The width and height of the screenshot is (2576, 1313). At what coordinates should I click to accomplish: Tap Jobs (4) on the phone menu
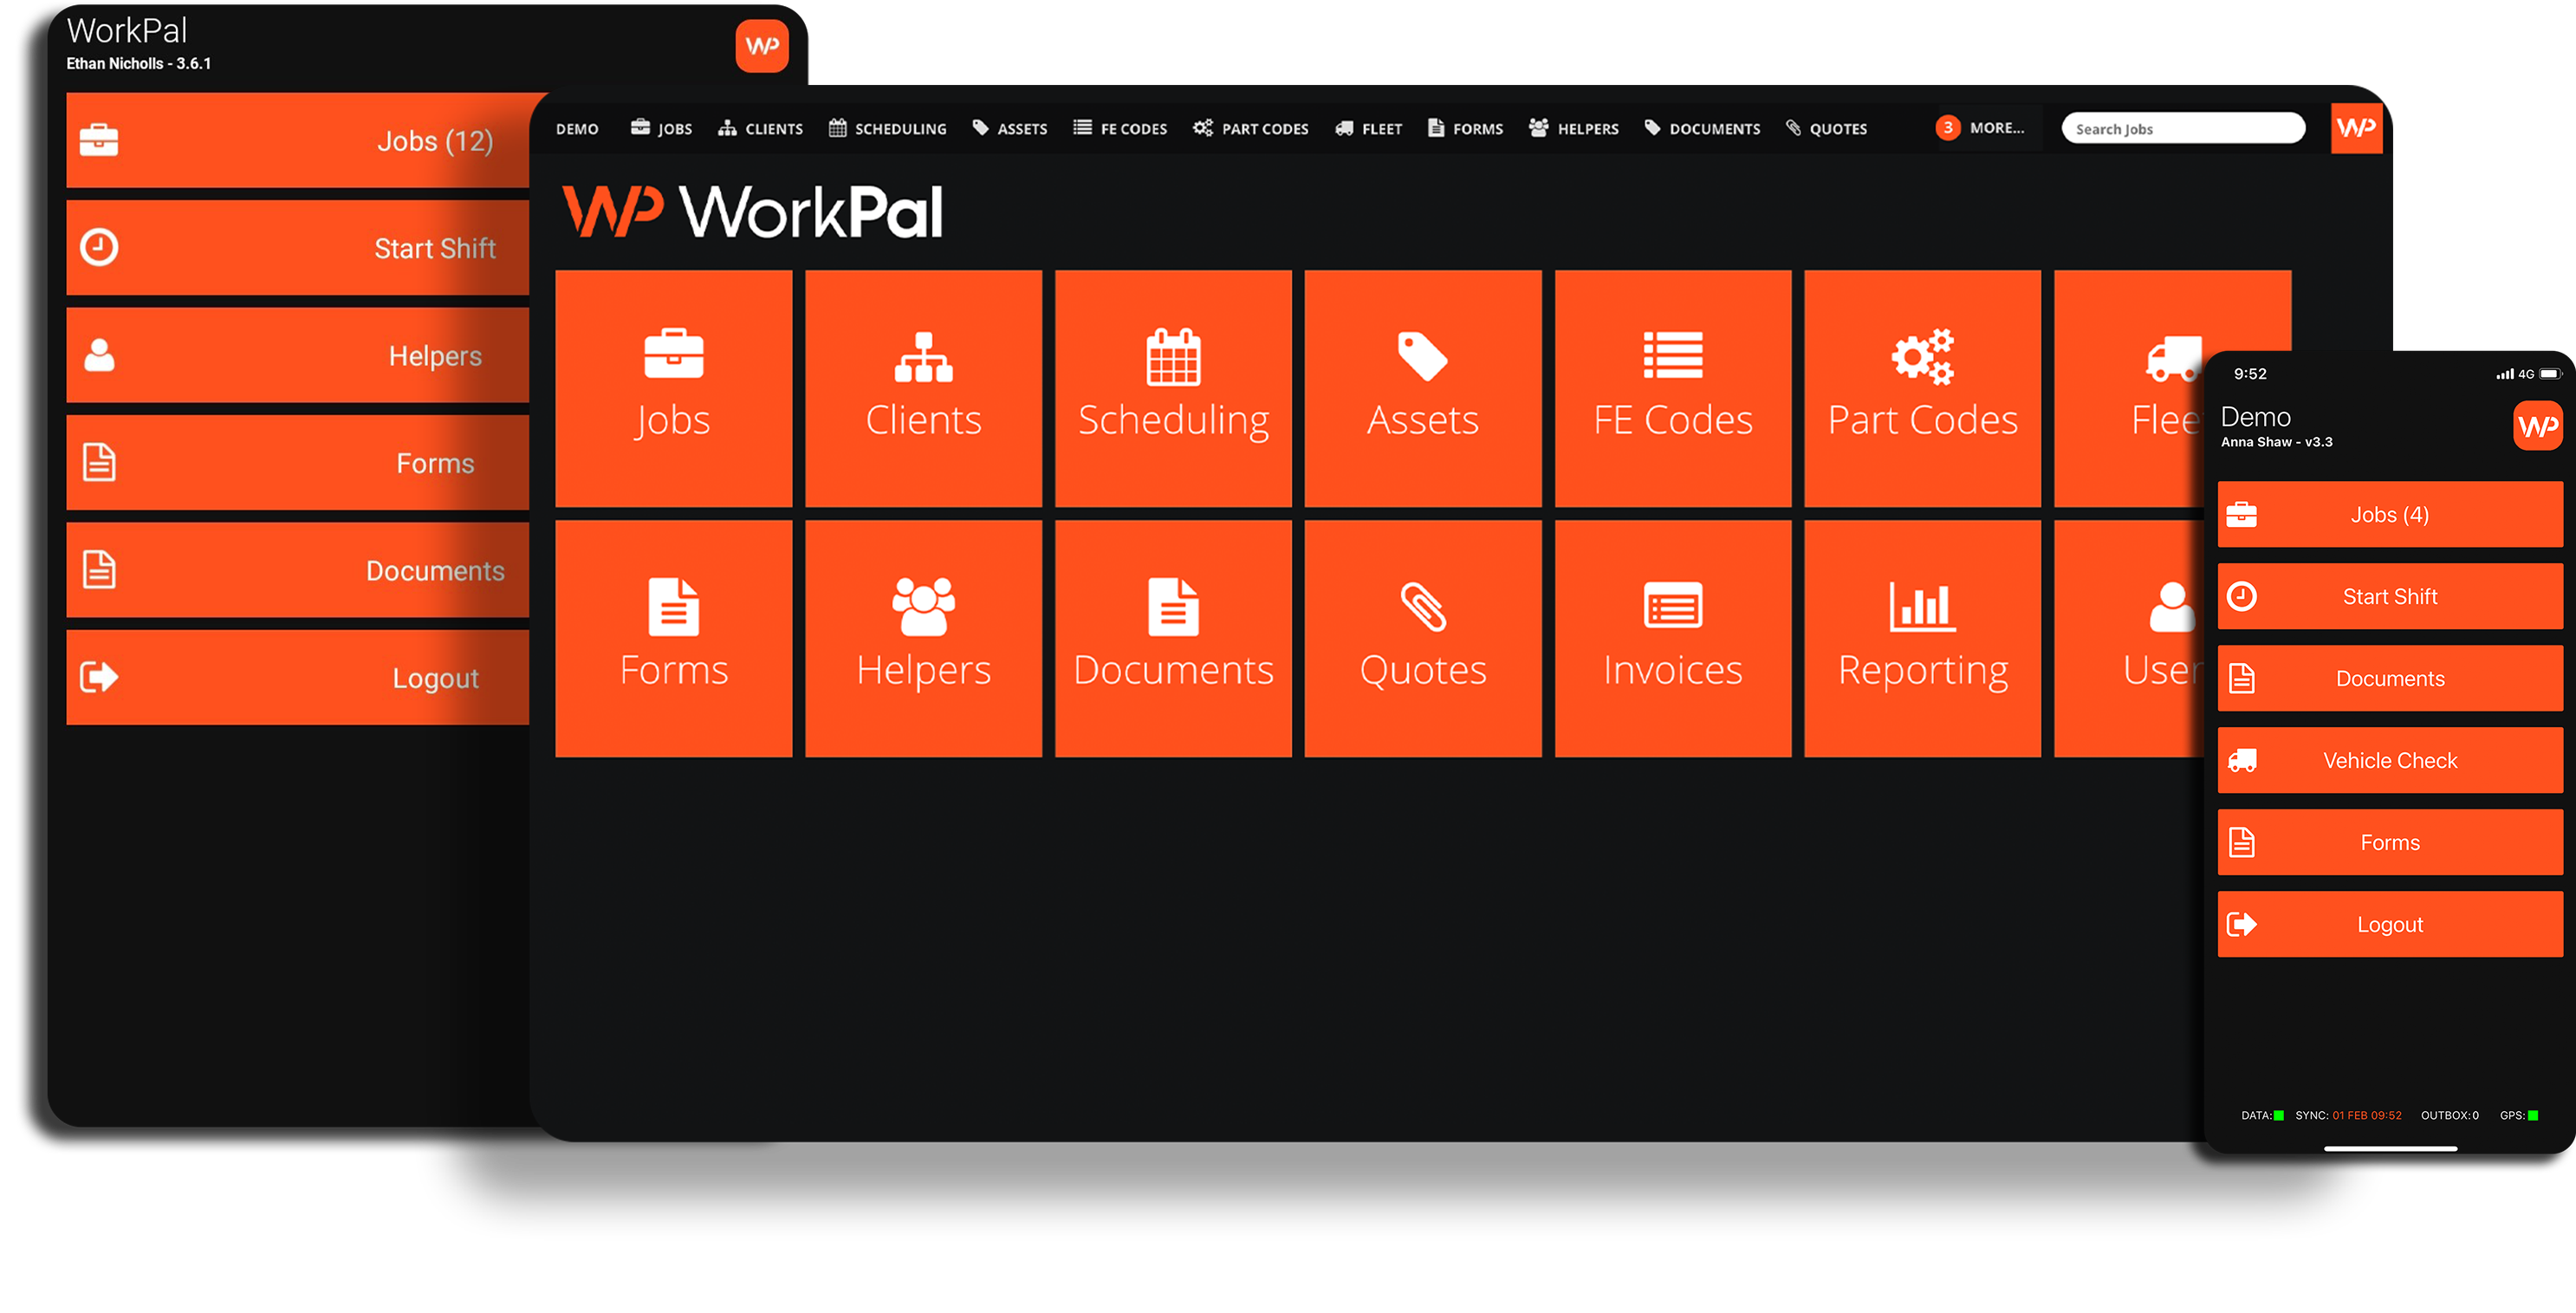(2389, 514)
